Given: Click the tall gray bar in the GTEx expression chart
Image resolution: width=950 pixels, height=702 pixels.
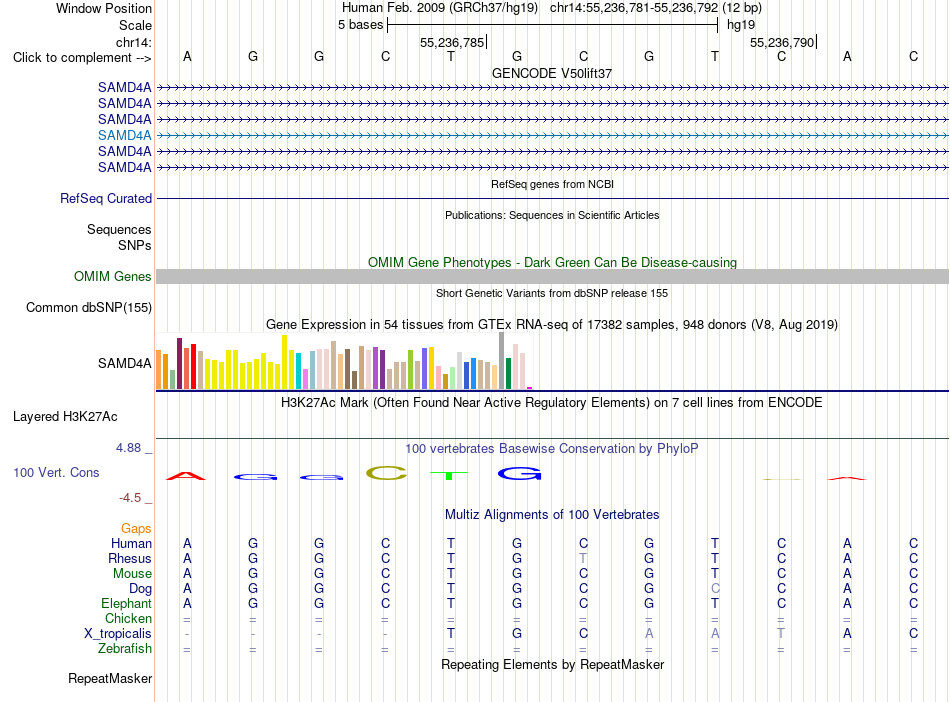Looking at the screenshot, I should coord(502,360).
